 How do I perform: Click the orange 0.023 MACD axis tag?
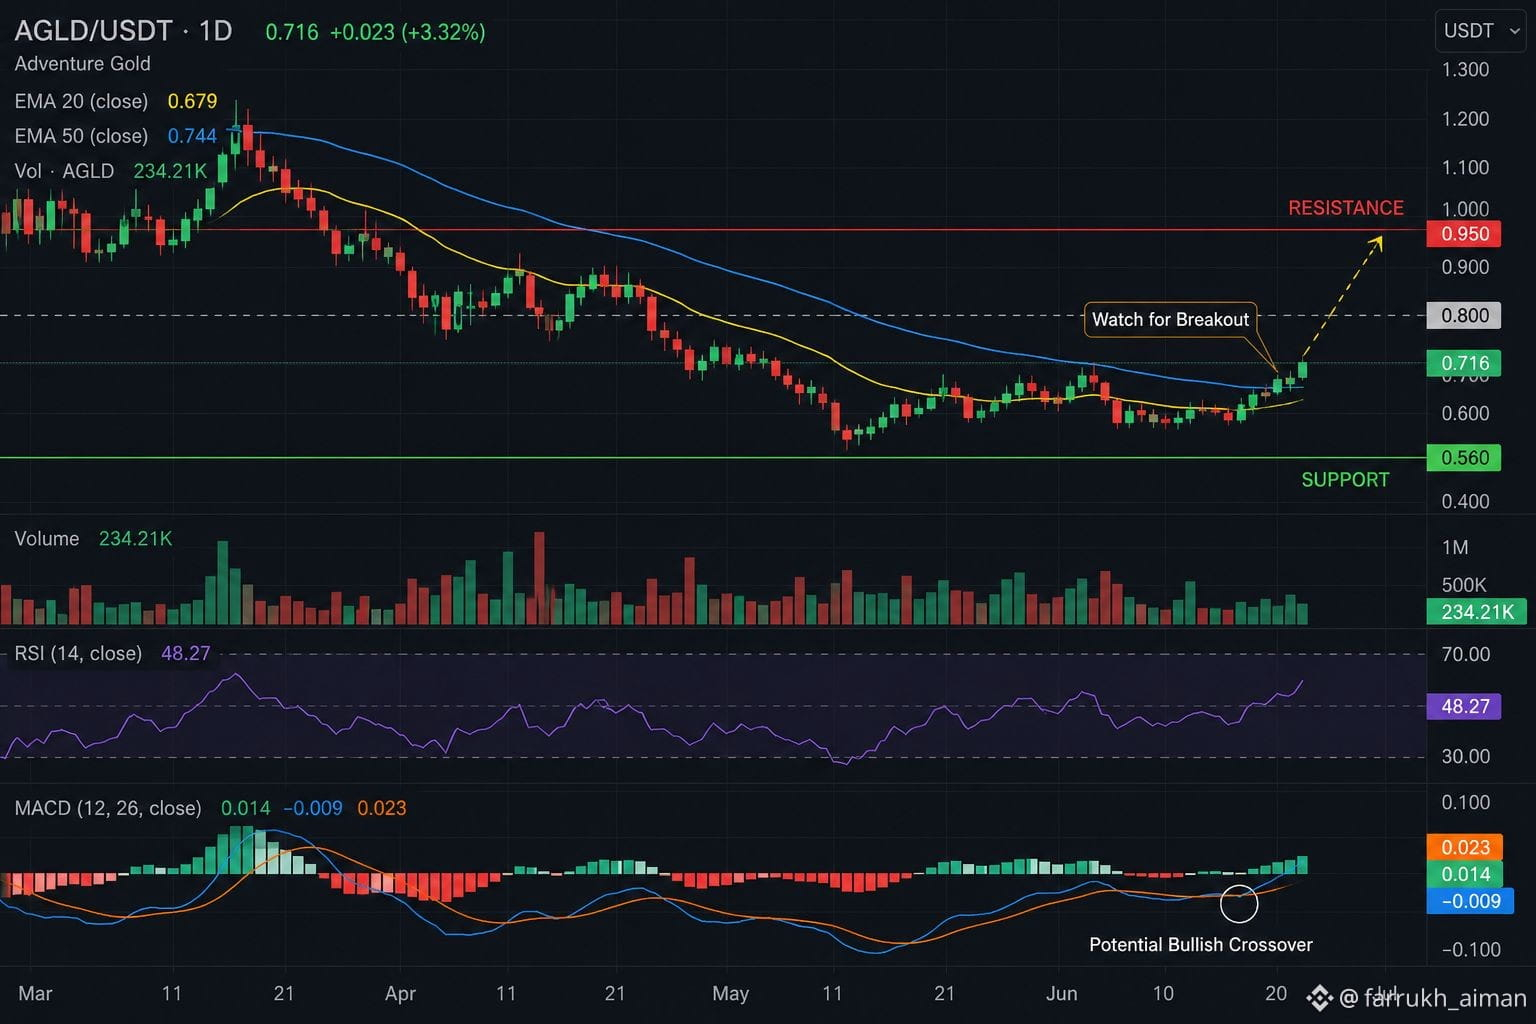click(x=1464, y=848)
